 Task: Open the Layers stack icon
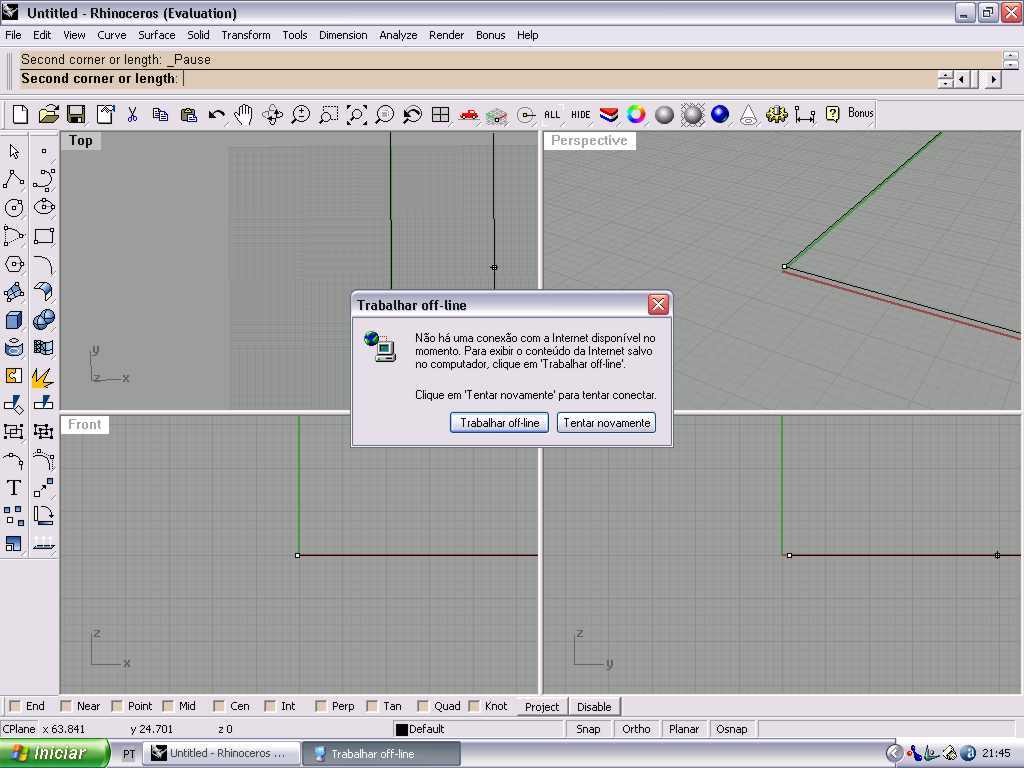tap(609, 115)
